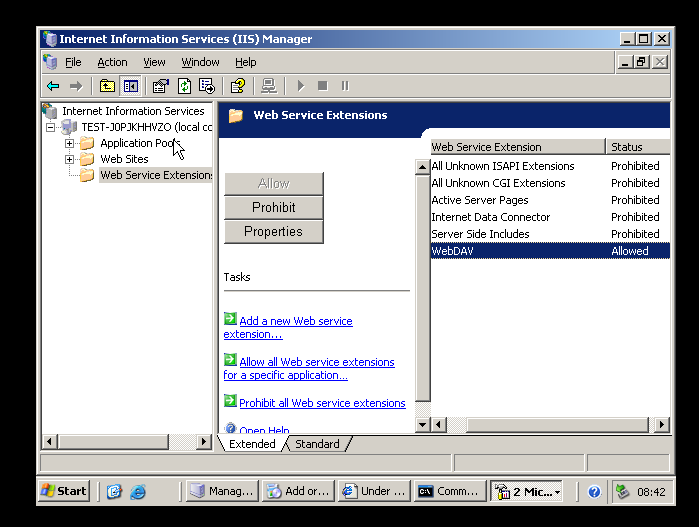The image size is (699, 527).
Task: Click the green tray icon next to clock
Action: pyautogui.click(x=622, y=492)
